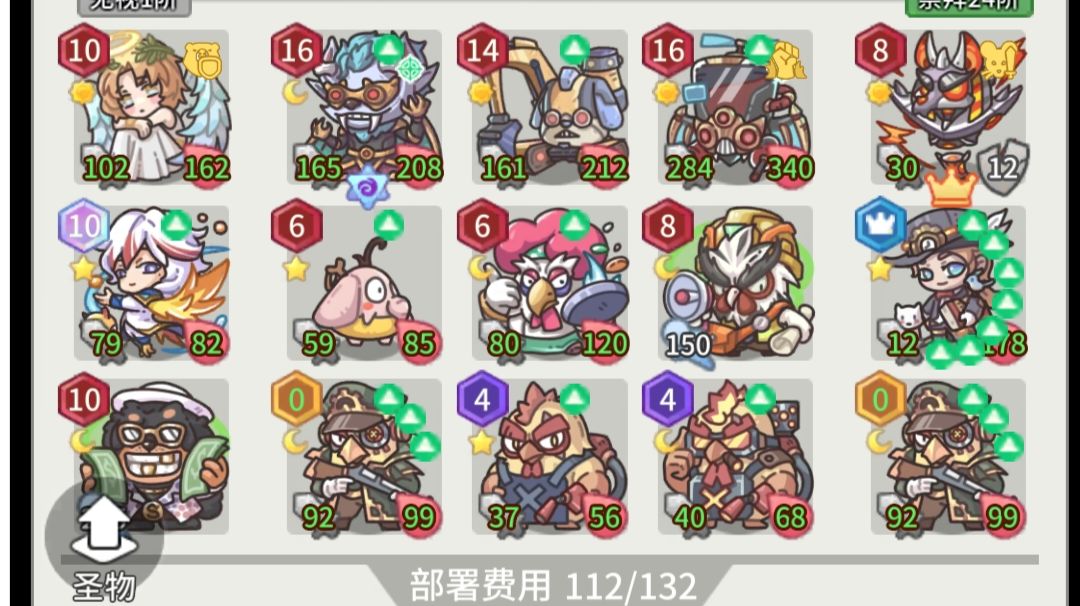The width and height of the screenshot is (1080, 606).
Task: Tap the orange crown icon above steampunk girl
Action: click(x=952, y=184)
